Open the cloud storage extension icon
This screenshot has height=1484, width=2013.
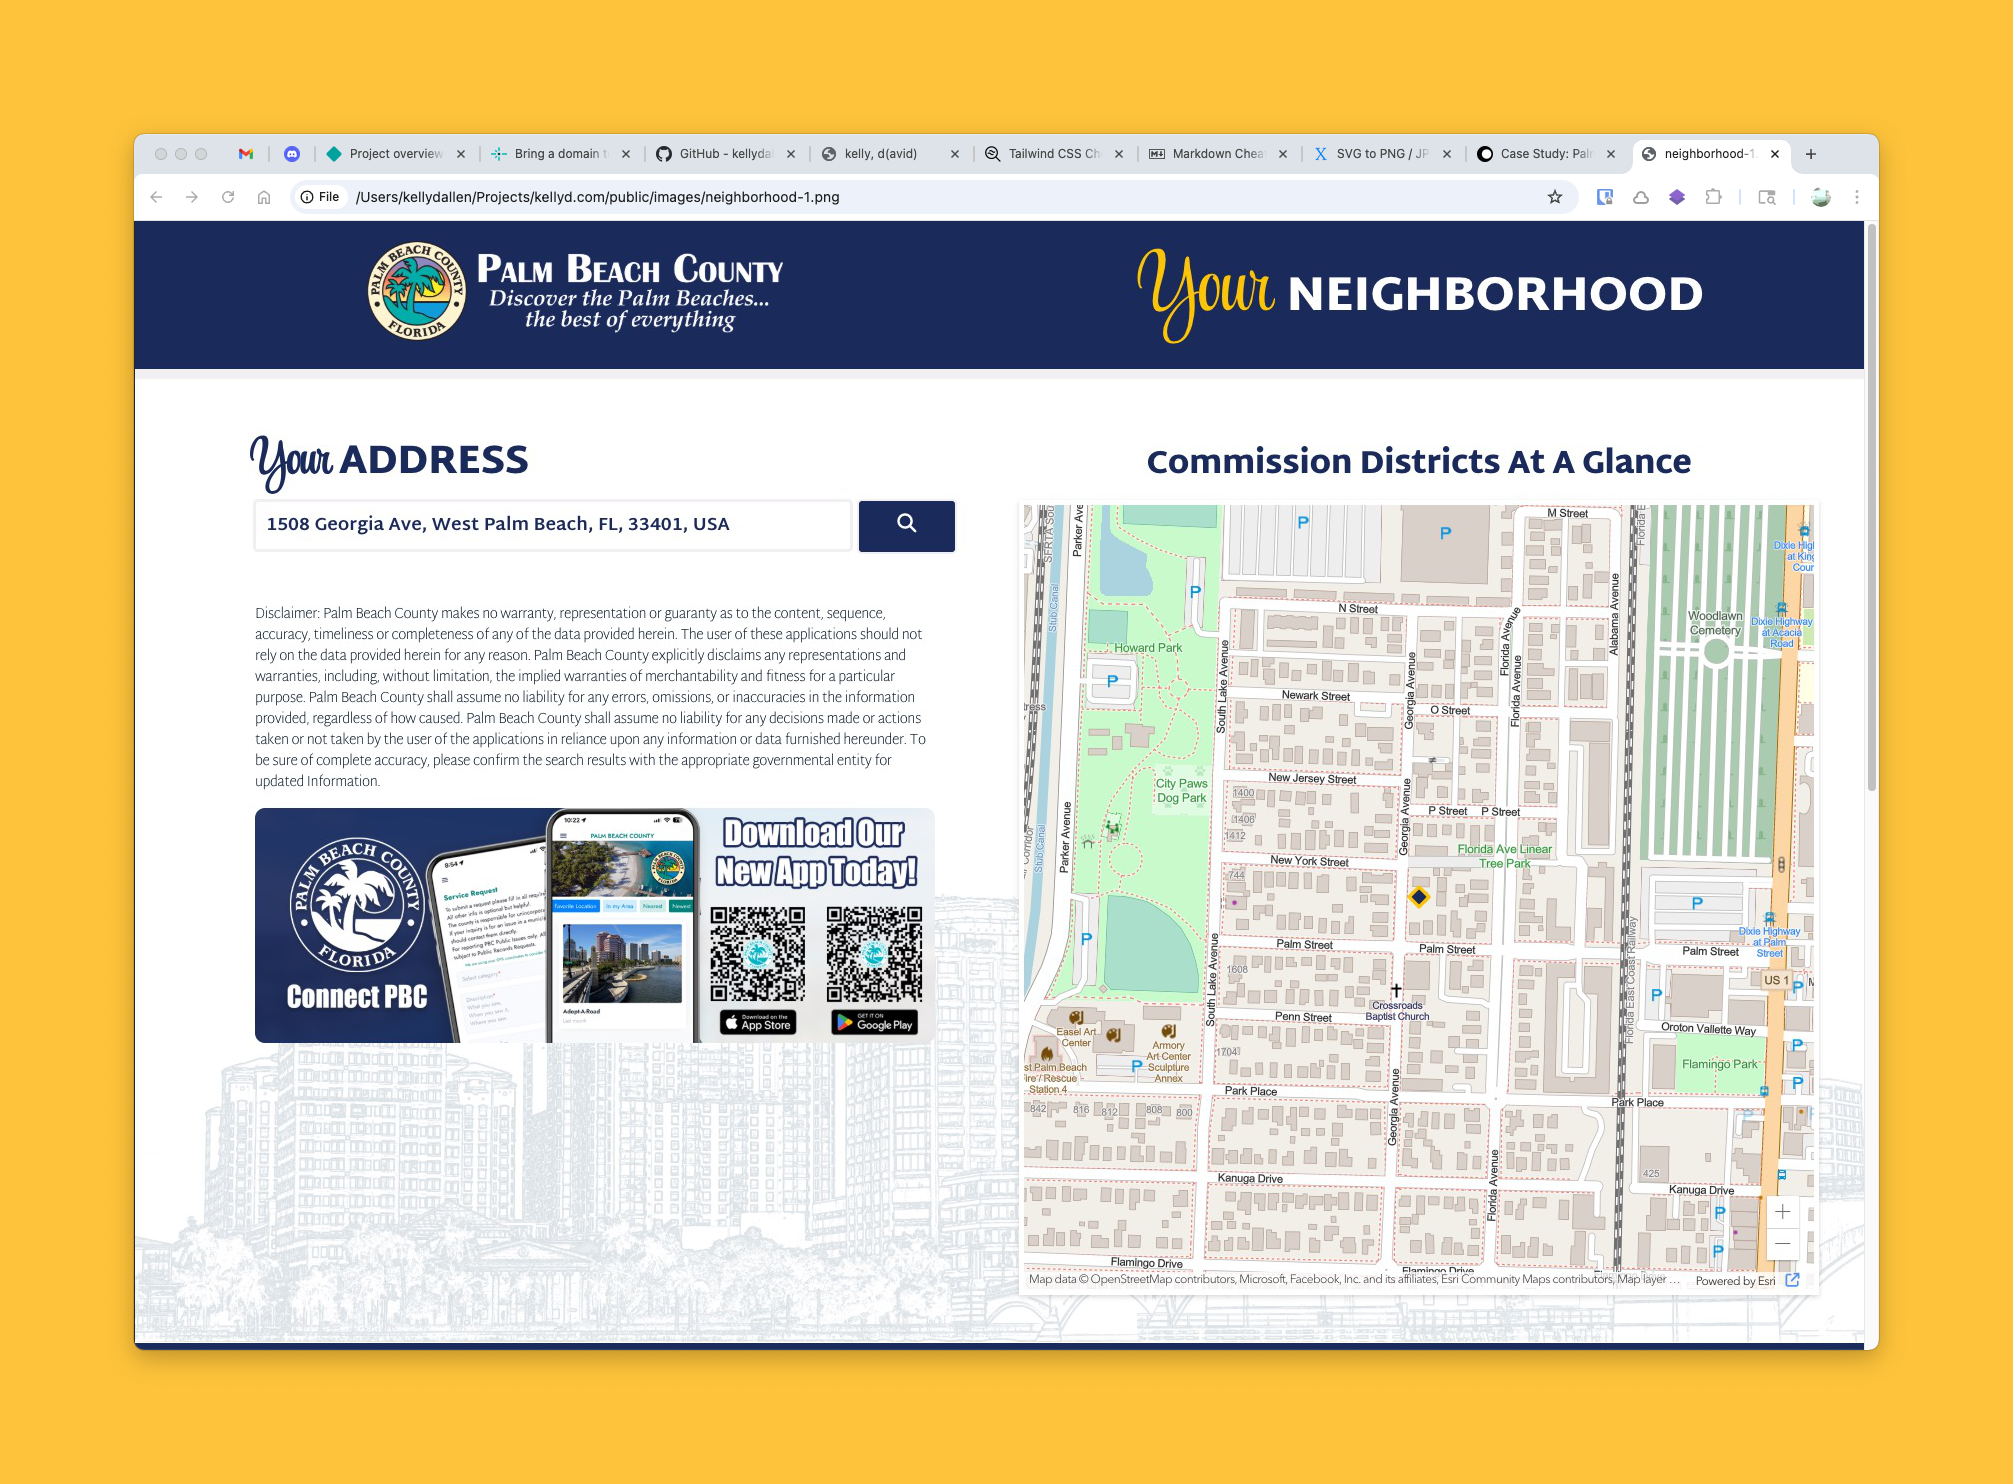(x=1640, y=197)
